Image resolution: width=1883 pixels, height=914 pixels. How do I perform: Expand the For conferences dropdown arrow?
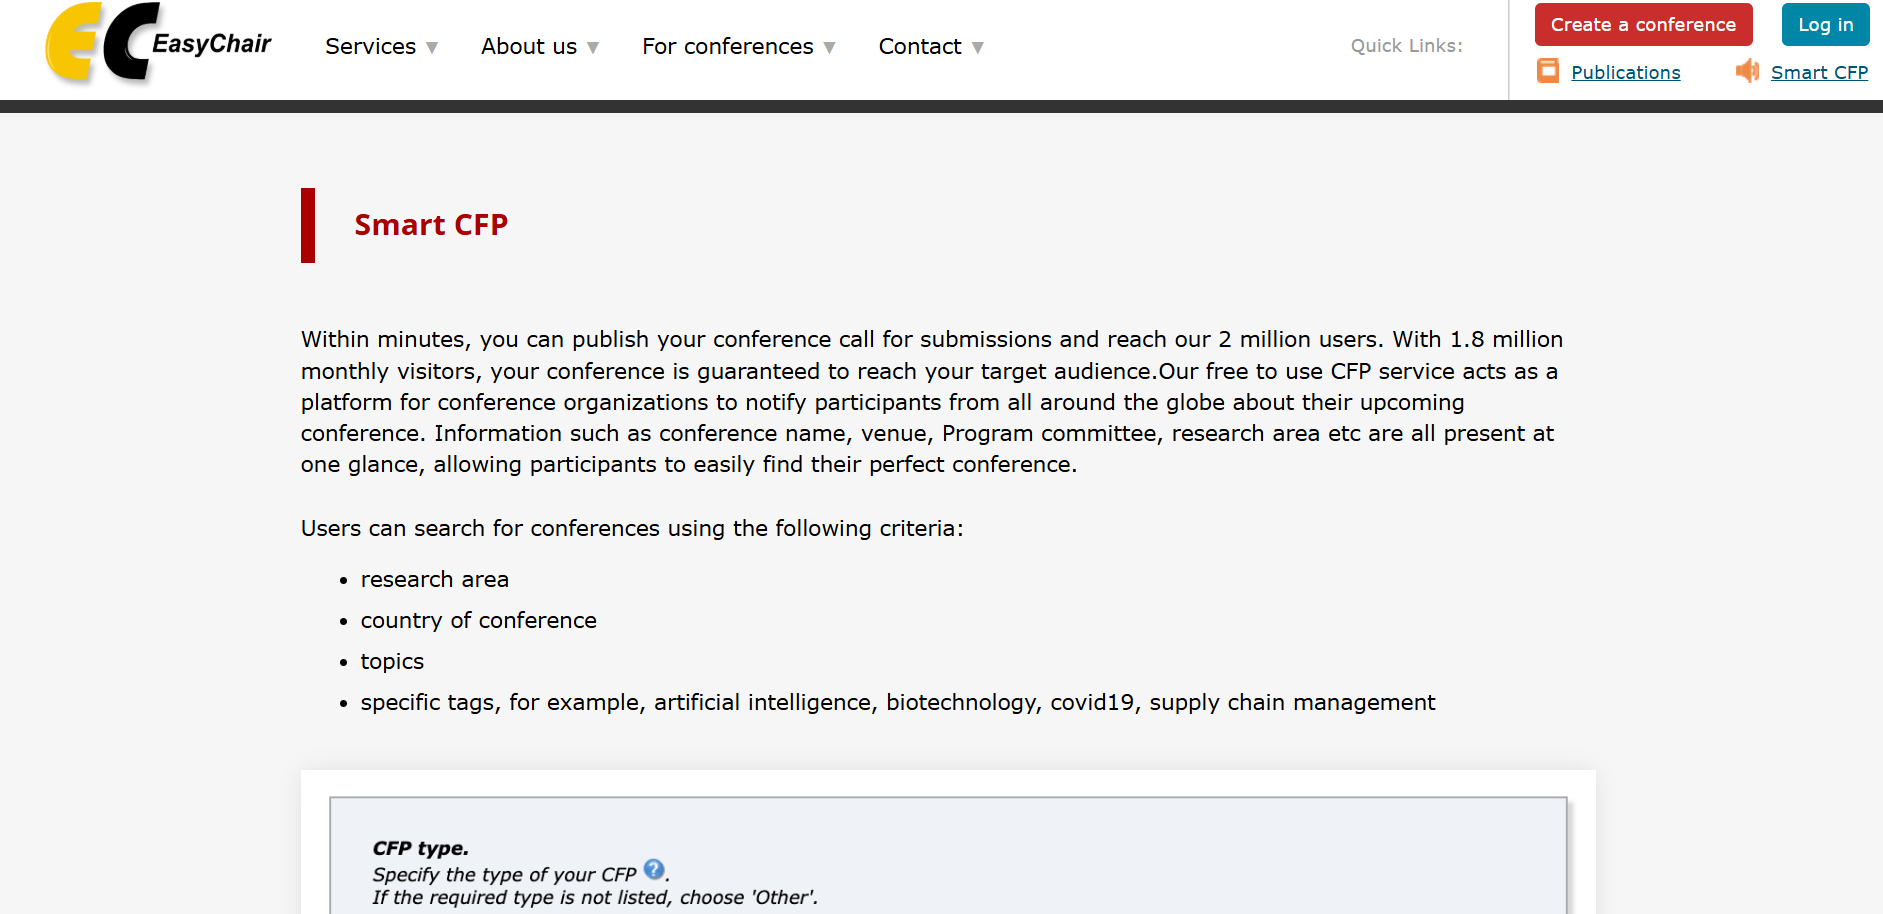pyautogui.click(x=829, y=48)
